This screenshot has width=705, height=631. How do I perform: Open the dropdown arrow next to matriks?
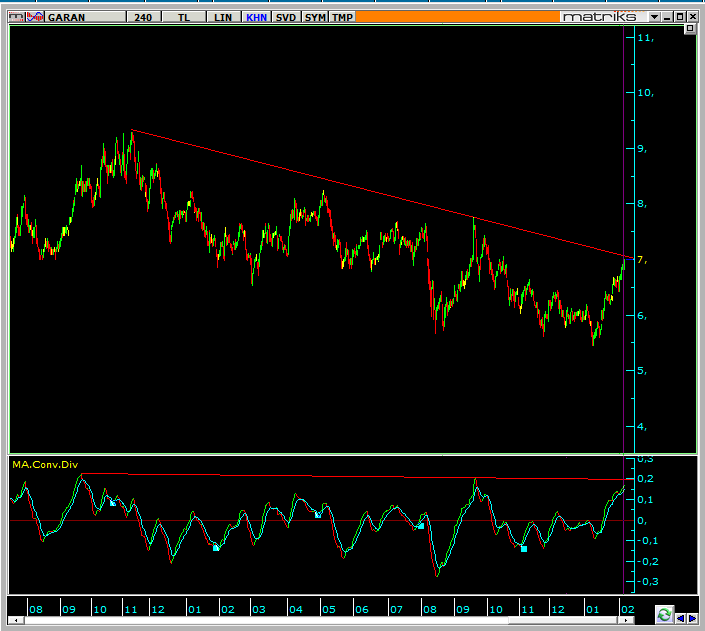pos(654,17)
